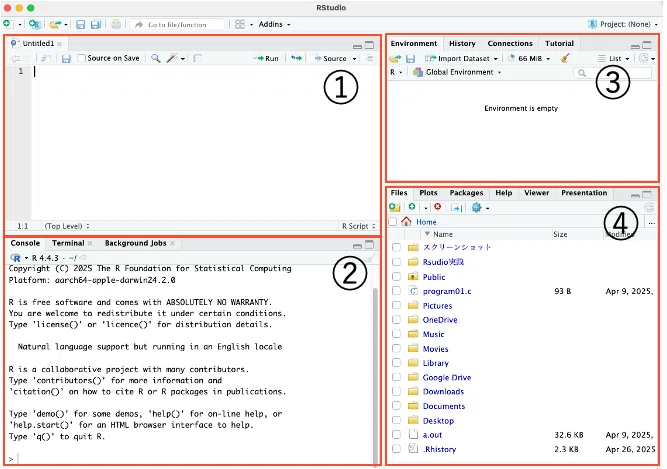Image resolution: width=667 pixels, height=469 pixels.
Task: Open the Import Dataset dropdown
Action: (461, 58)
